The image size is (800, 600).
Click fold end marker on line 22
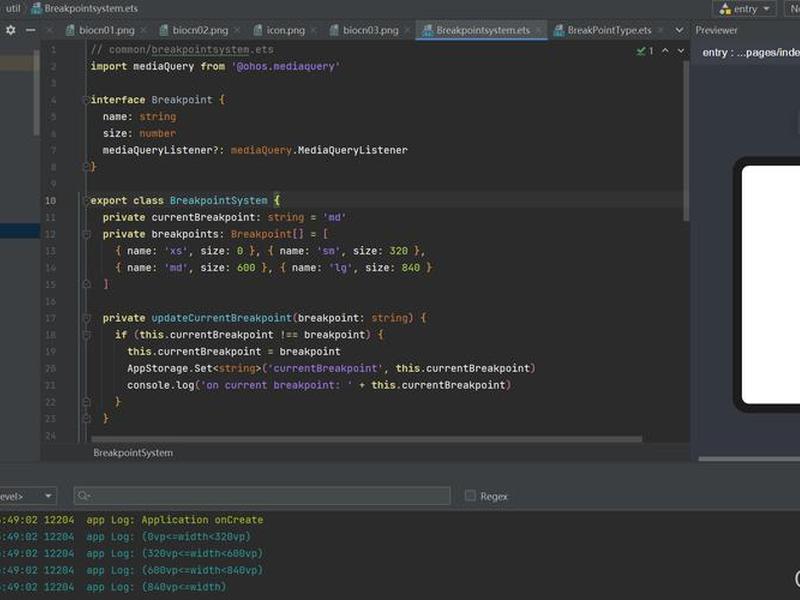pyautogui.click(x=87, y=402)
